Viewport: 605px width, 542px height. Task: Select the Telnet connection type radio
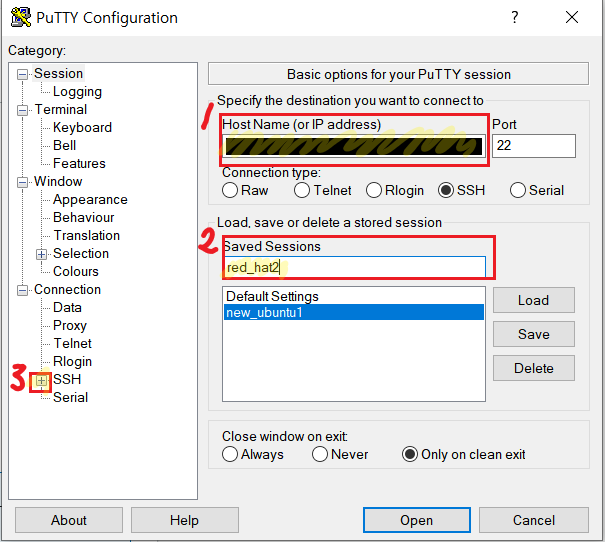point(302,190)
